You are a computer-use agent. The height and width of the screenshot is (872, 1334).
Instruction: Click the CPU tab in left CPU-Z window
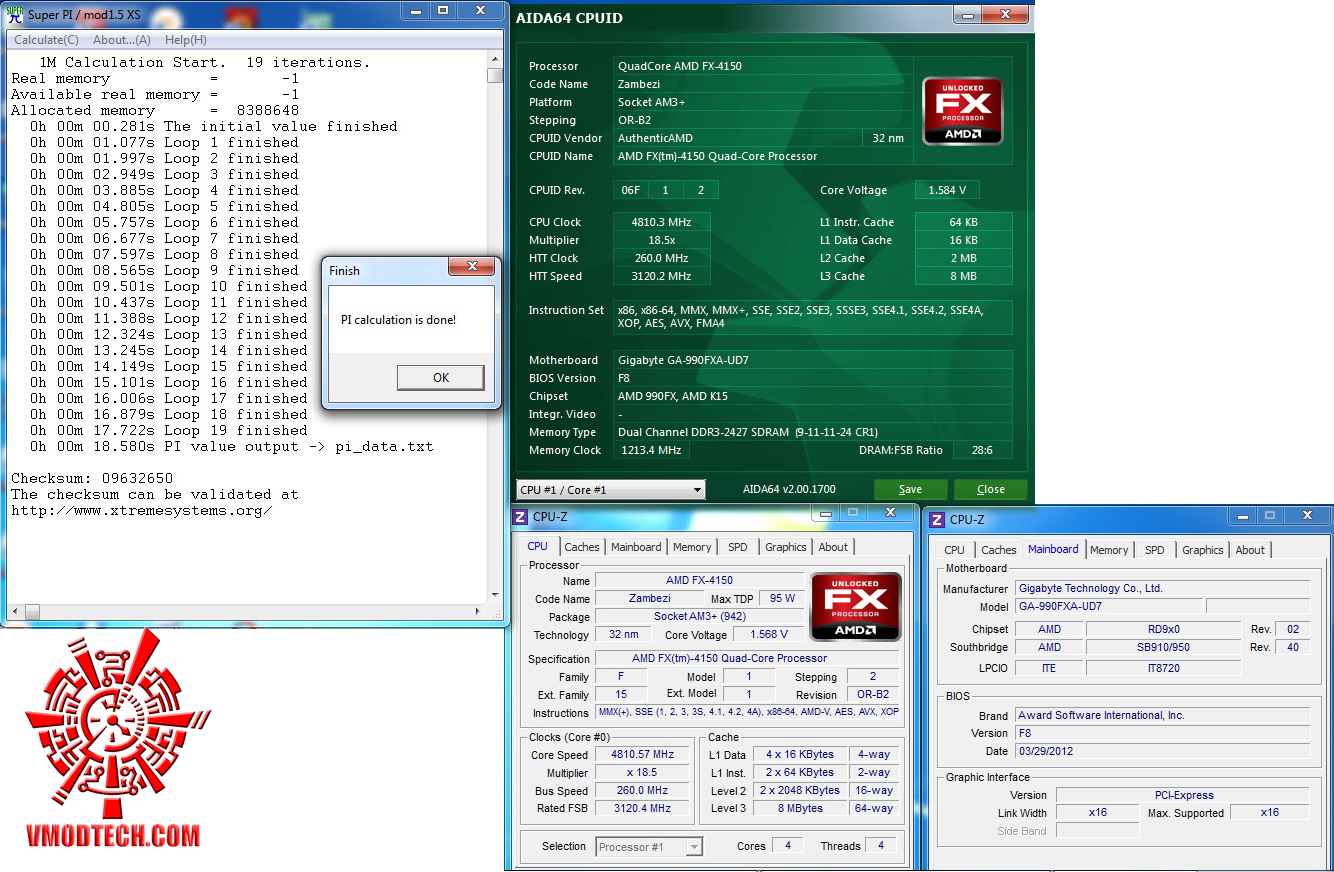pos(538,546)
